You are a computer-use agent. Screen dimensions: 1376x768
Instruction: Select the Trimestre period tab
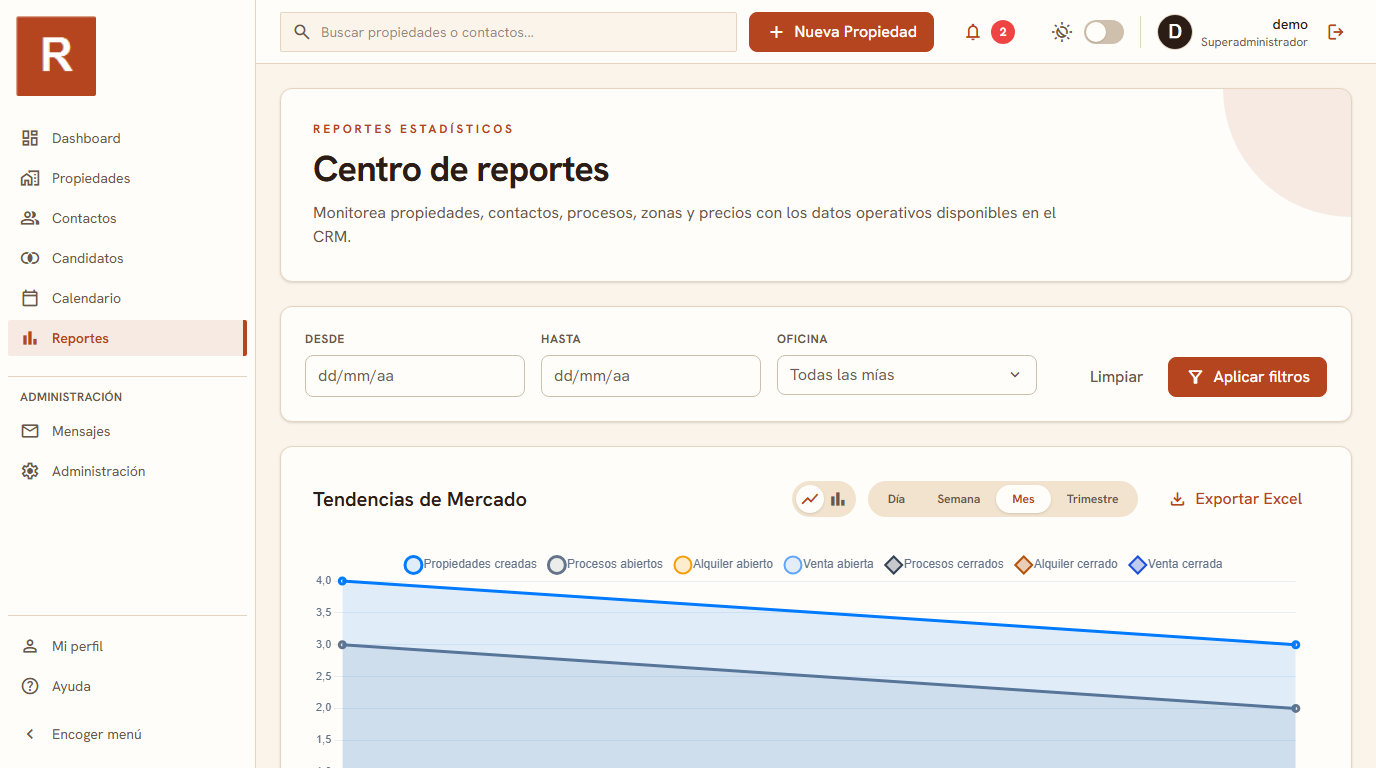(x=1092, y=499)
